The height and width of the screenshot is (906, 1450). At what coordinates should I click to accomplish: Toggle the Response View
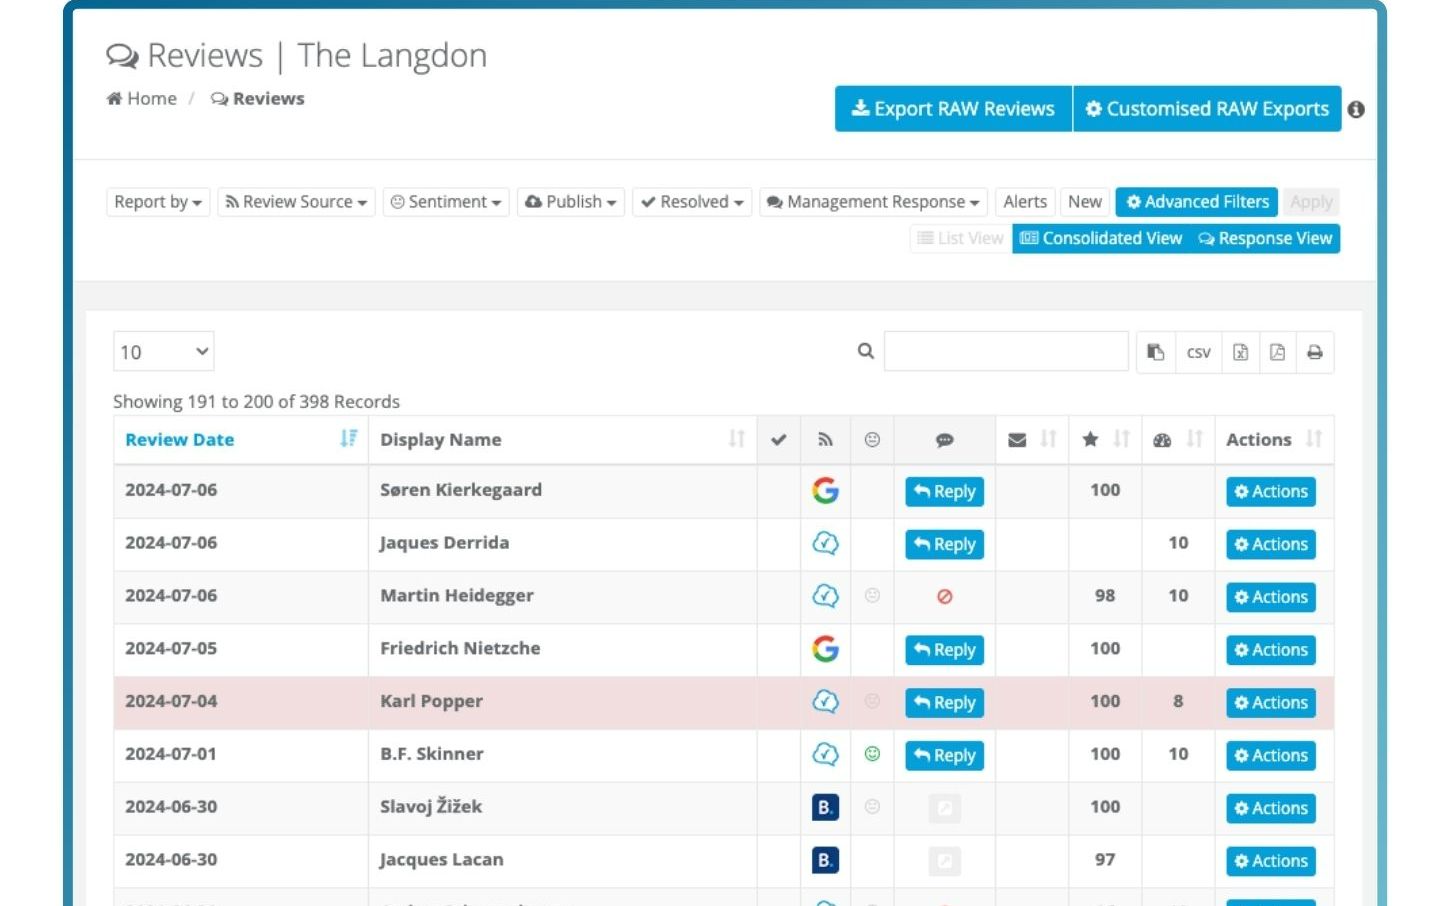[1265, 238]
